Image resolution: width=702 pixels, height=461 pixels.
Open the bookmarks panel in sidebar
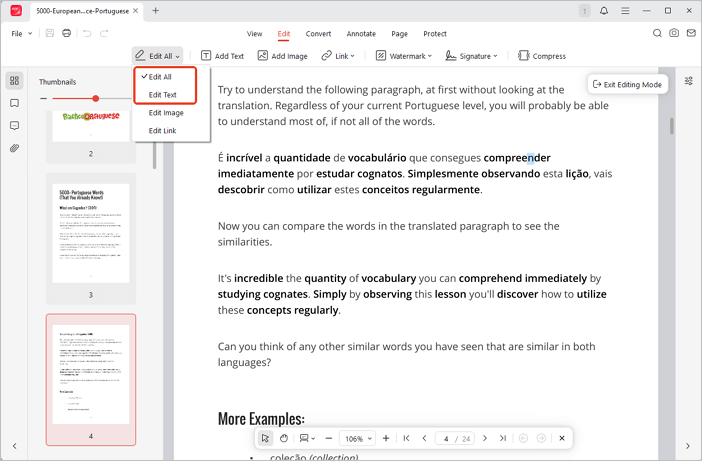pos(15,103)
